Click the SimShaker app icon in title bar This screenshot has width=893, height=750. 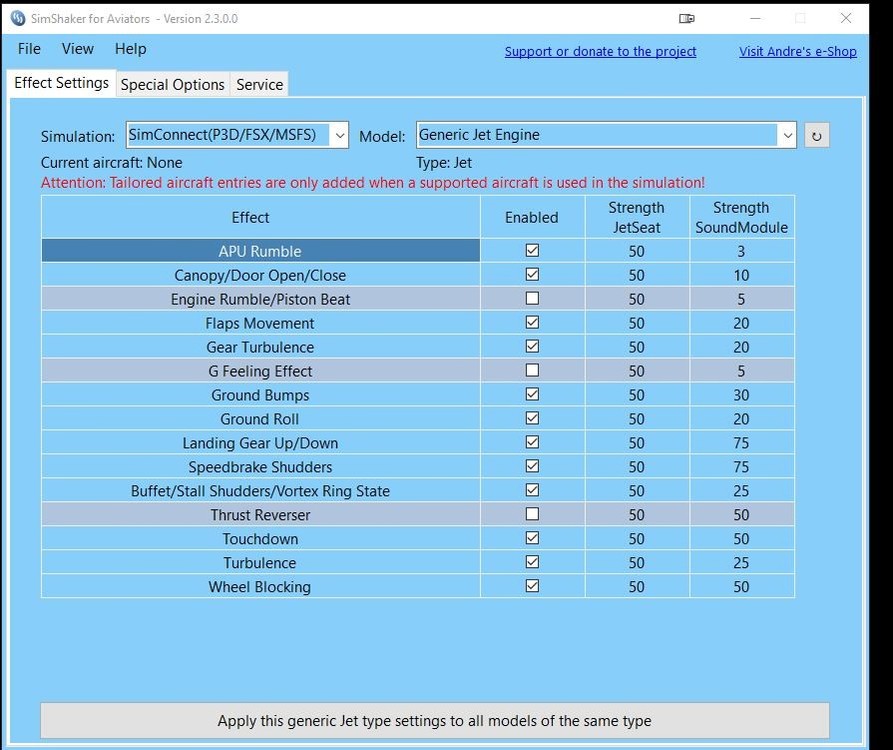(17, 18)
